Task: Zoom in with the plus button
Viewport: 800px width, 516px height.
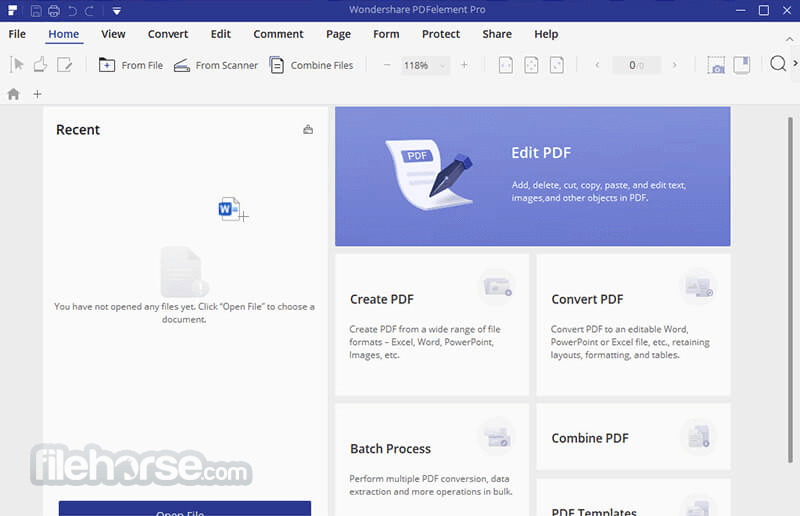Action: [x=464, y=65]
